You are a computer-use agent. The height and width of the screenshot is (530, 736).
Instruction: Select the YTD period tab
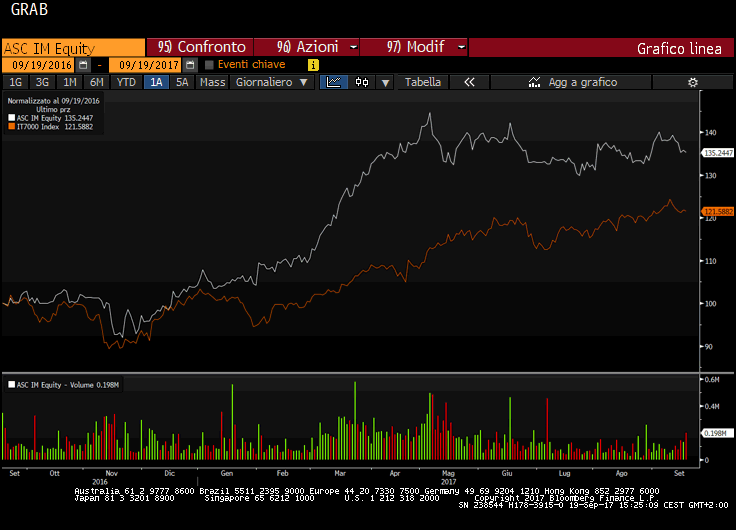click(126, 82)
